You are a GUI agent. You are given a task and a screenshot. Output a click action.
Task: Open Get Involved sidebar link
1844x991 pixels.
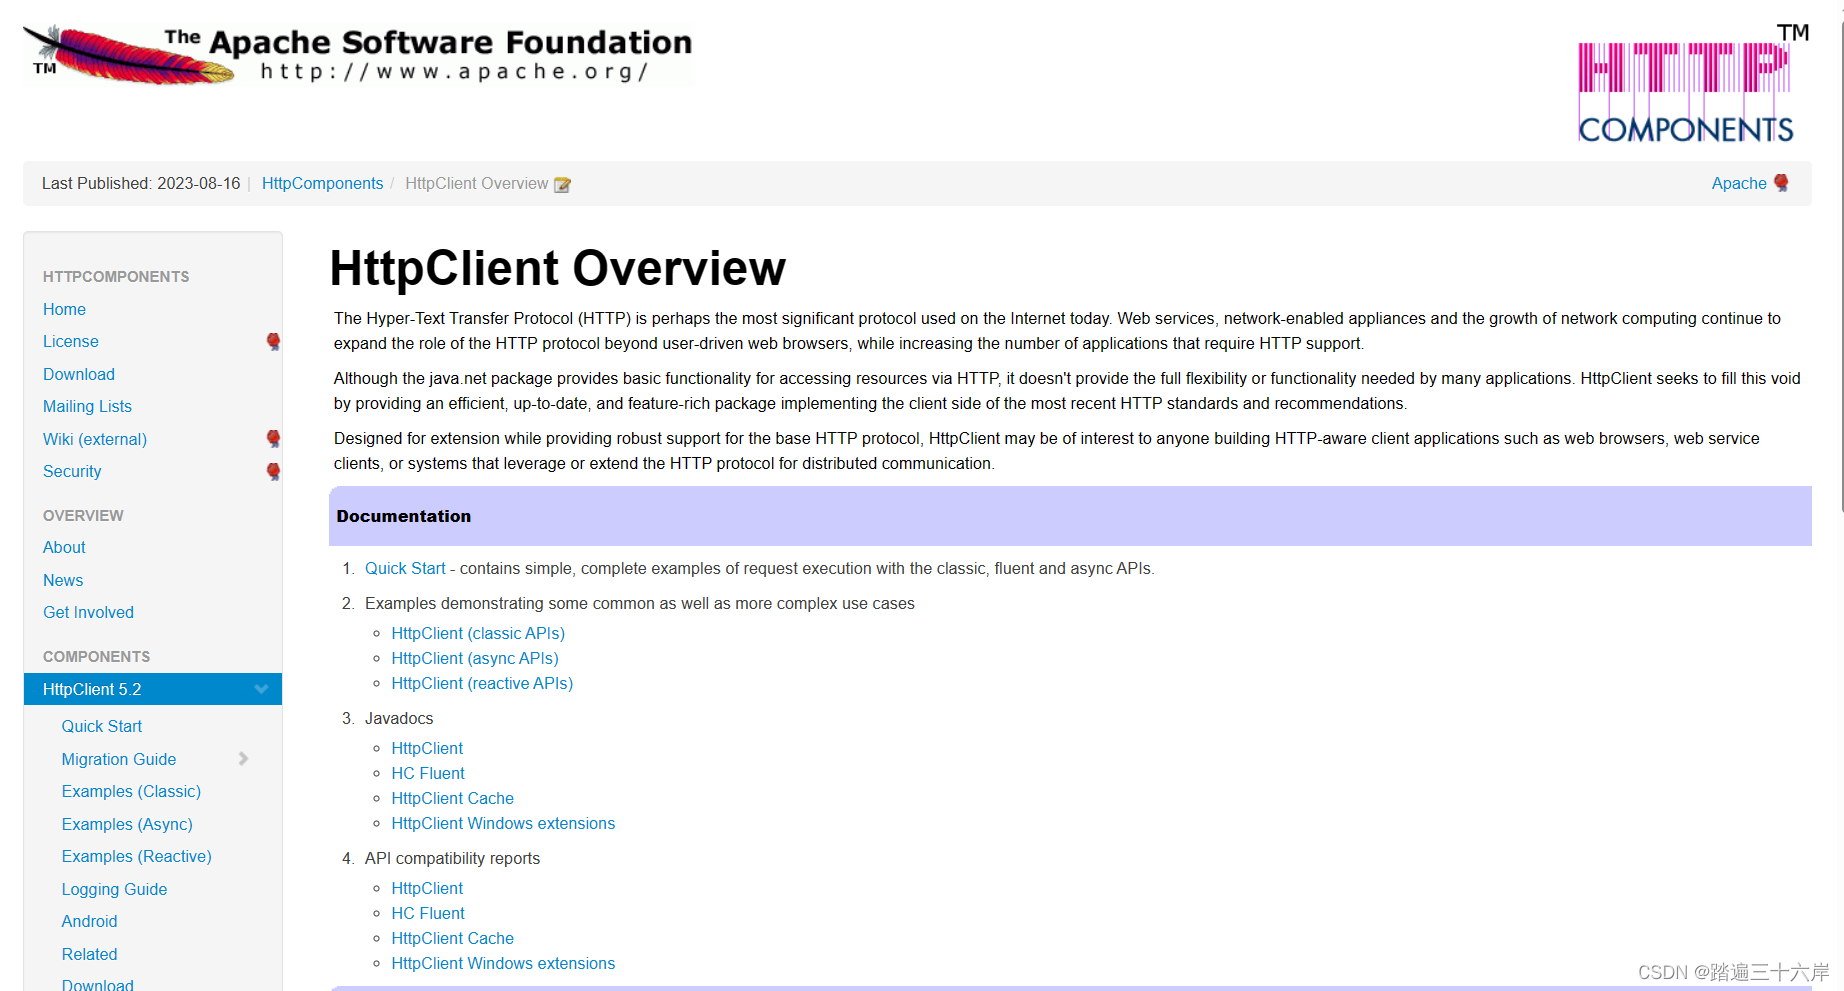88,613
